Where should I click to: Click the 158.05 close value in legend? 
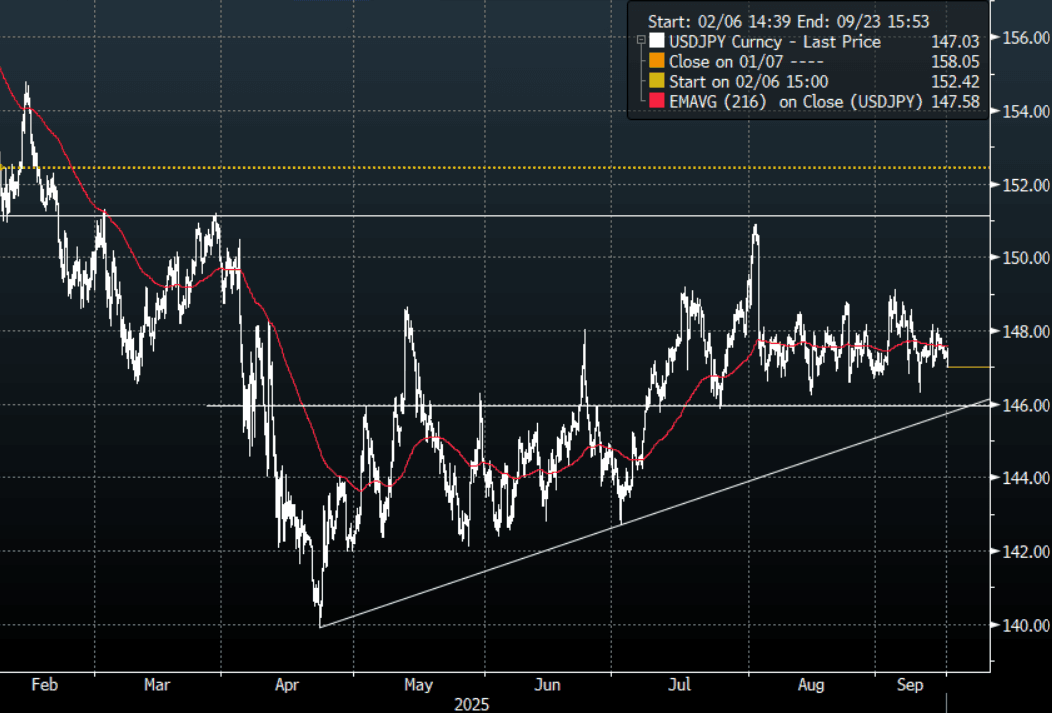click(x=954, y=62)
